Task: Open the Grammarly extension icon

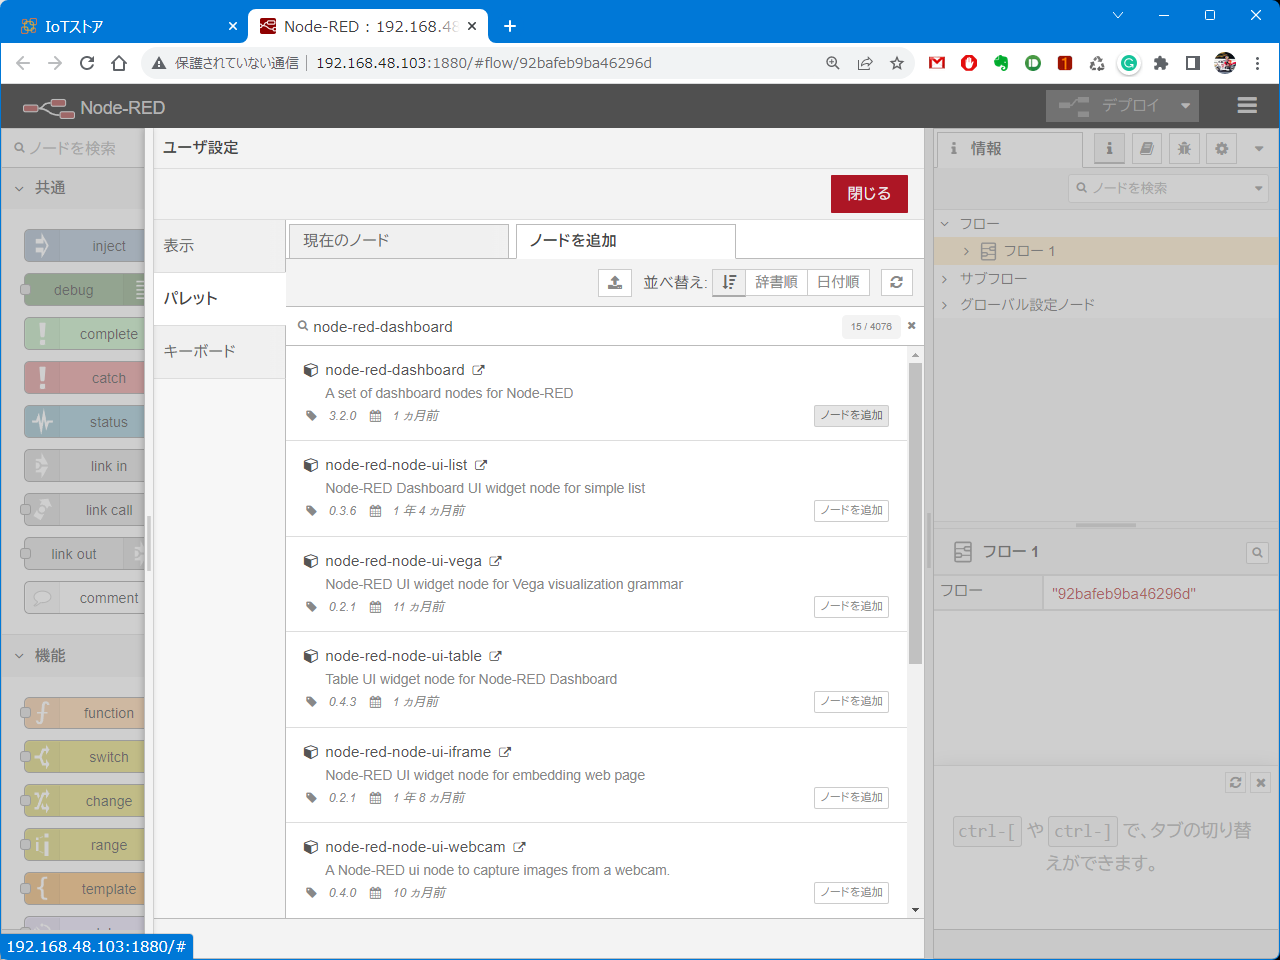Action: (x=1129, y=63)
